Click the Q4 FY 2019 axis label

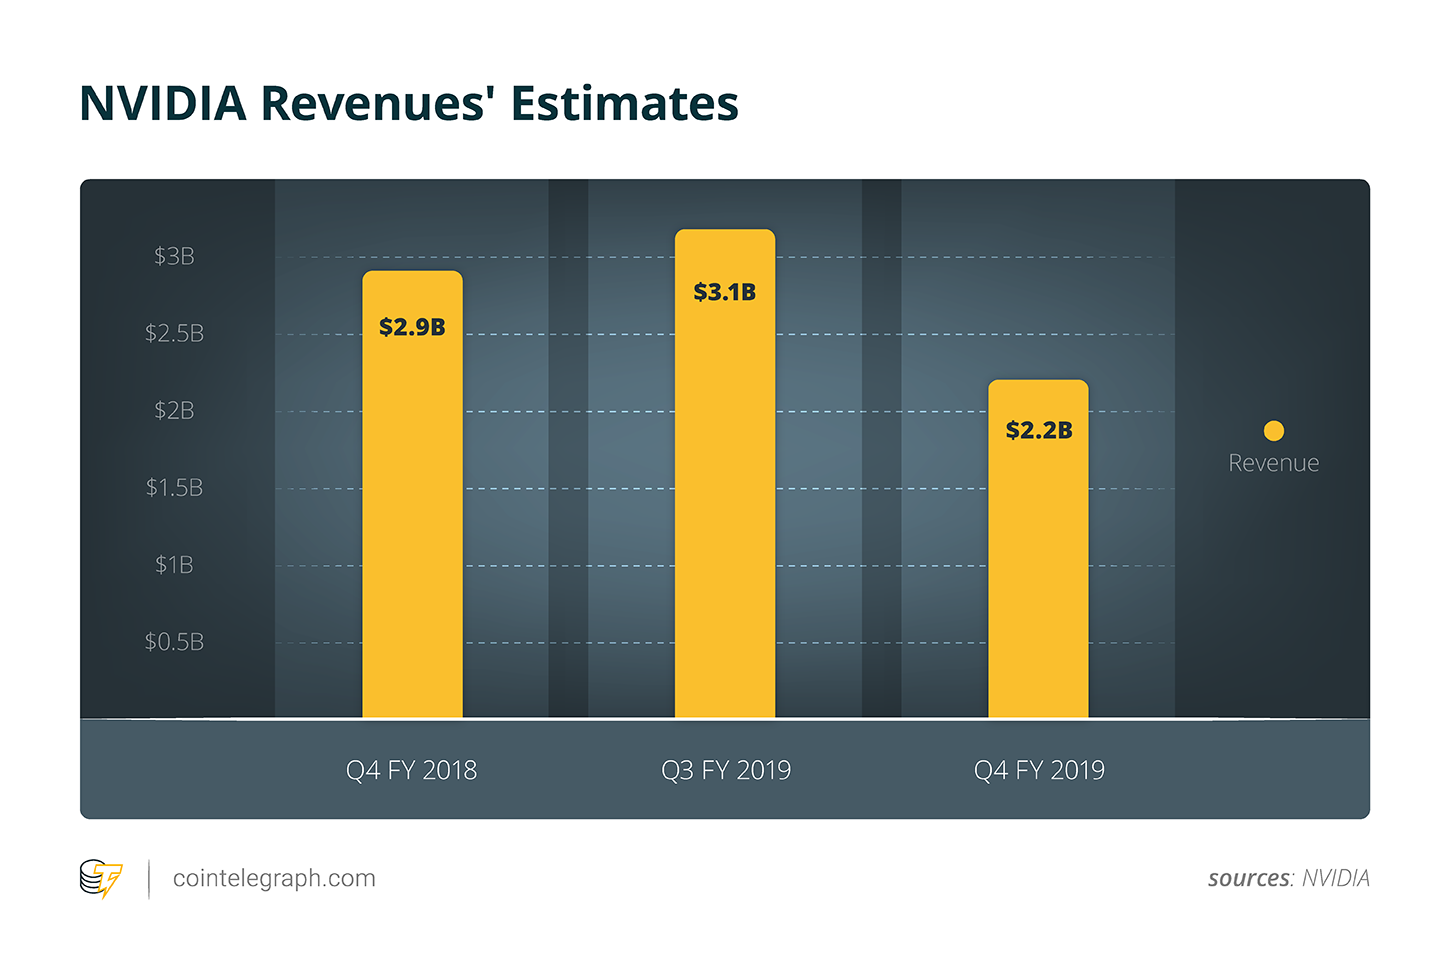tap(1039, 770)
